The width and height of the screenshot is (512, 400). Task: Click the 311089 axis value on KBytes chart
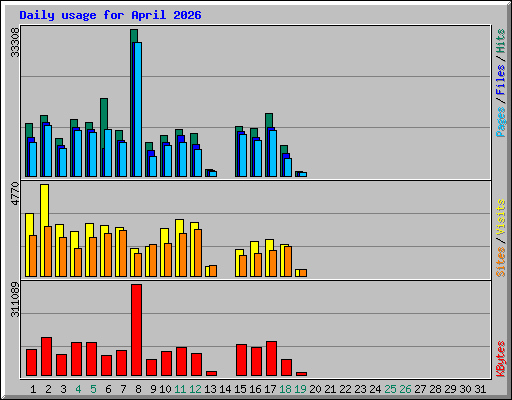click(x=15, y=299)
